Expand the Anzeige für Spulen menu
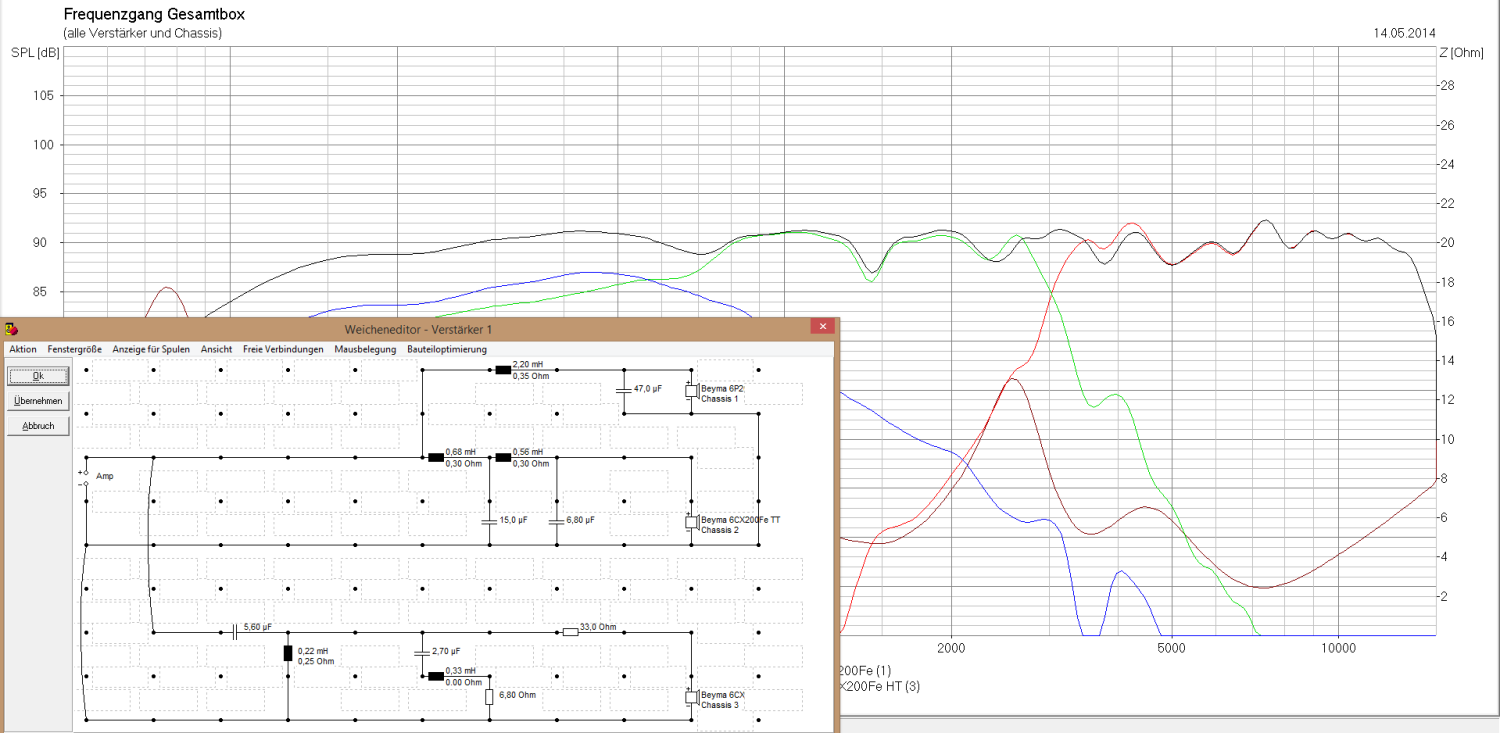Viewport: 1500px width, 733px height. click(x=151, y=349)
